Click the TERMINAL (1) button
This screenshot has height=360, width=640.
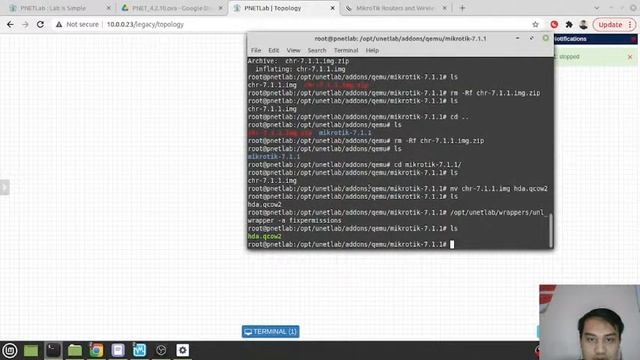point(271,331)
